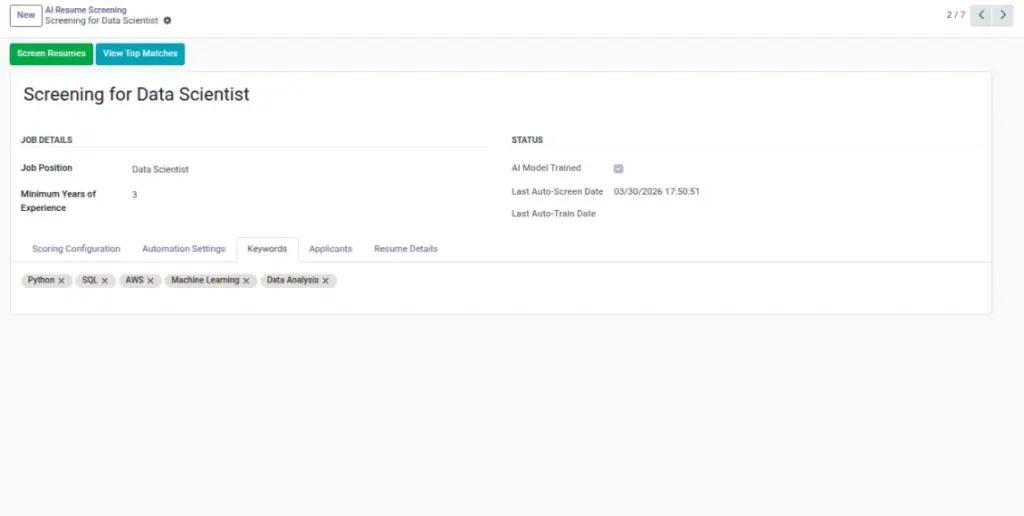Remove the Python keyword tag

(x=61, y=281)
